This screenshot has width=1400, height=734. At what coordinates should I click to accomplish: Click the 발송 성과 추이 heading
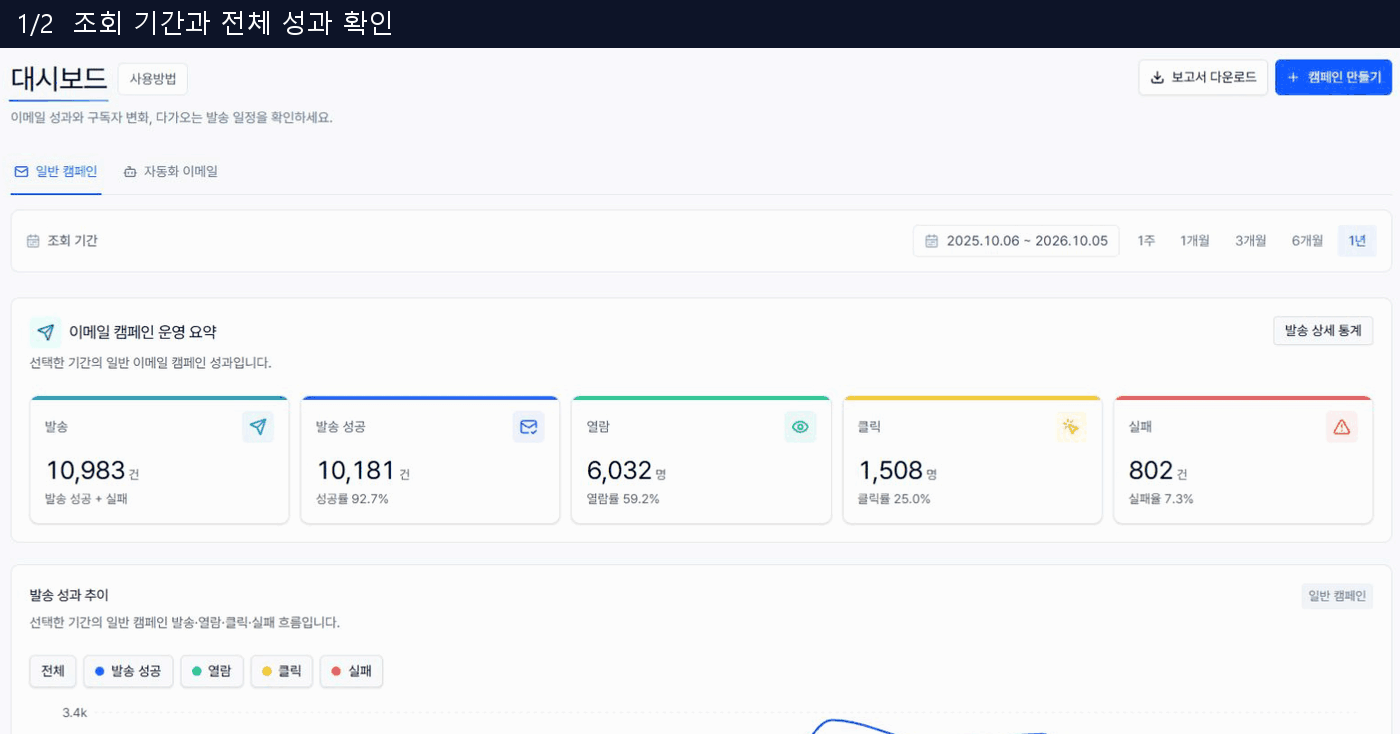pos(69,595)
